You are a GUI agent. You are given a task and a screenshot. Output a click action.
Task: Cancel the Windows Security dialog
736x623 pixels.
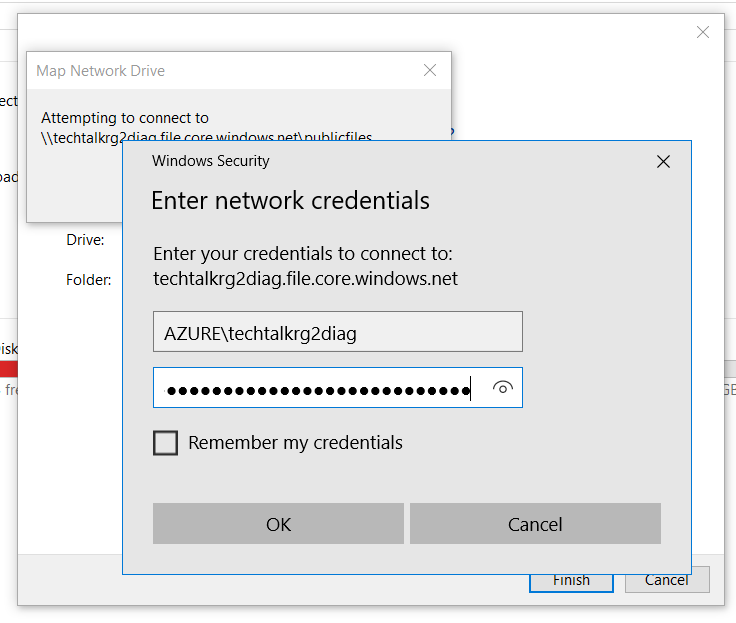pos(535,524)
